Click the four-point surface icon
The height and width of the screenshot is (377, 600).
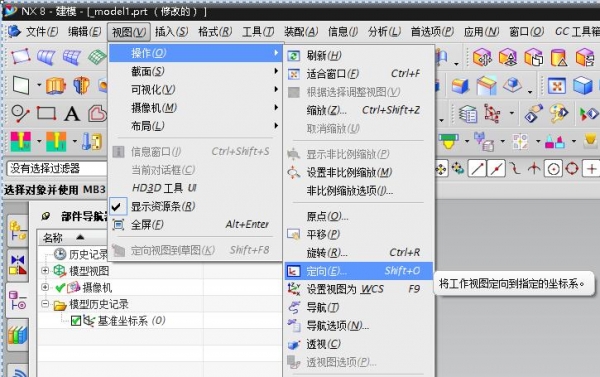pos(20,57)
